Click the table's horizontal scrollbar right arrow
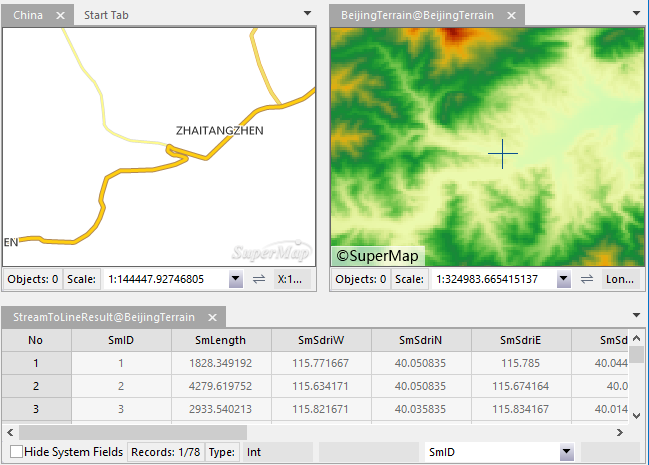The image size is (649, 465). pyautogui.click(x=622, y=432)
